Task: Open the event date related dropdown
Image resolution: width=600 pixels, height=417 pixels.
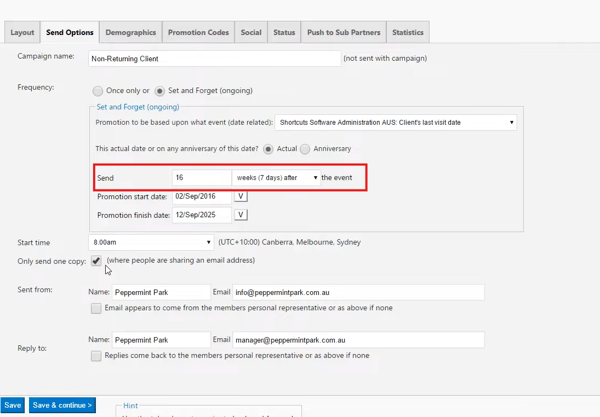Action: coord(396,123)
